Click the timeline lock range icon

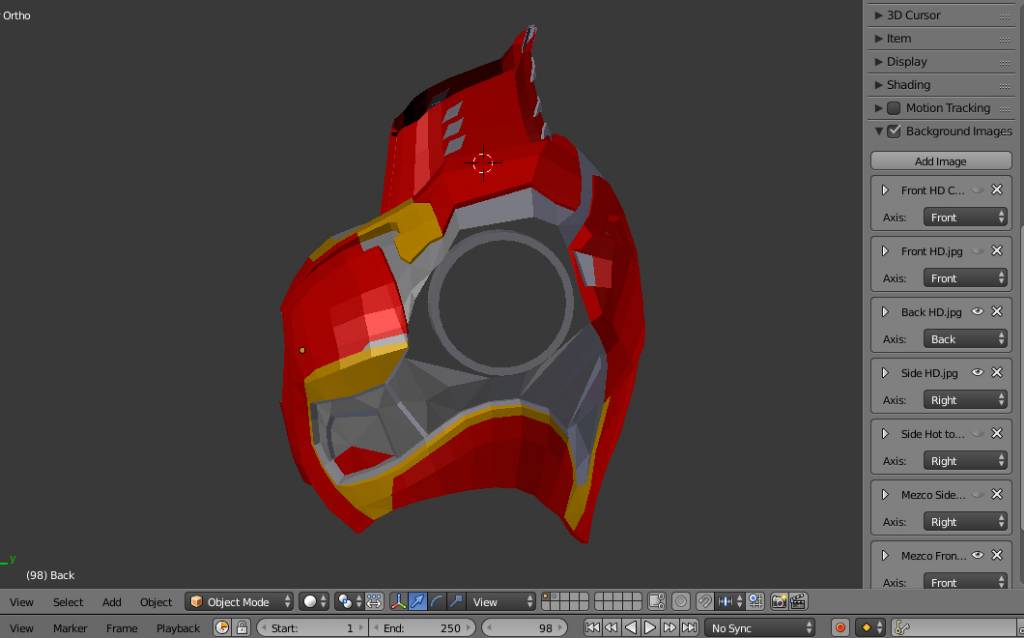coord(242,628)
